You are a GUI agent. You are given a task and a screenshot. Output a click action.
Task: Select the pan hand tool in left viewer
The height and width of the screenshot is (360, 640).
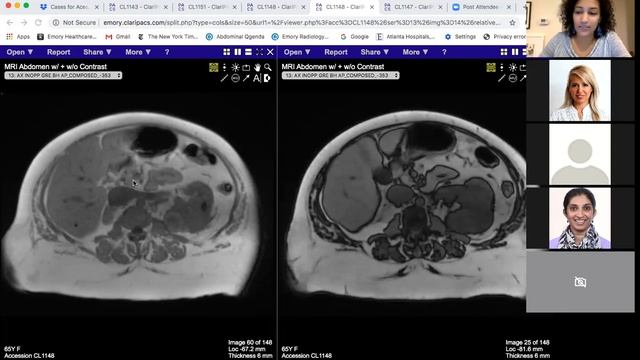click(257, 67)
